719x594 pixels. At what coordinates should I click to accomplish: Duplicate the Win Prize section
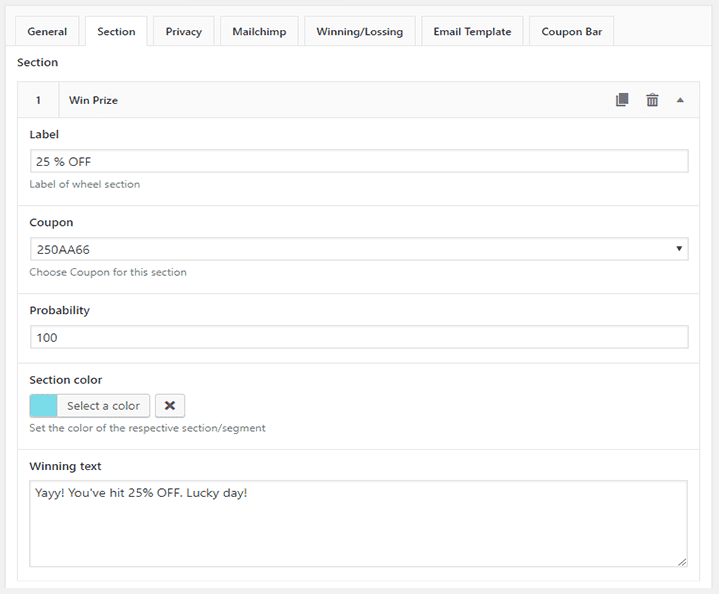622,100
